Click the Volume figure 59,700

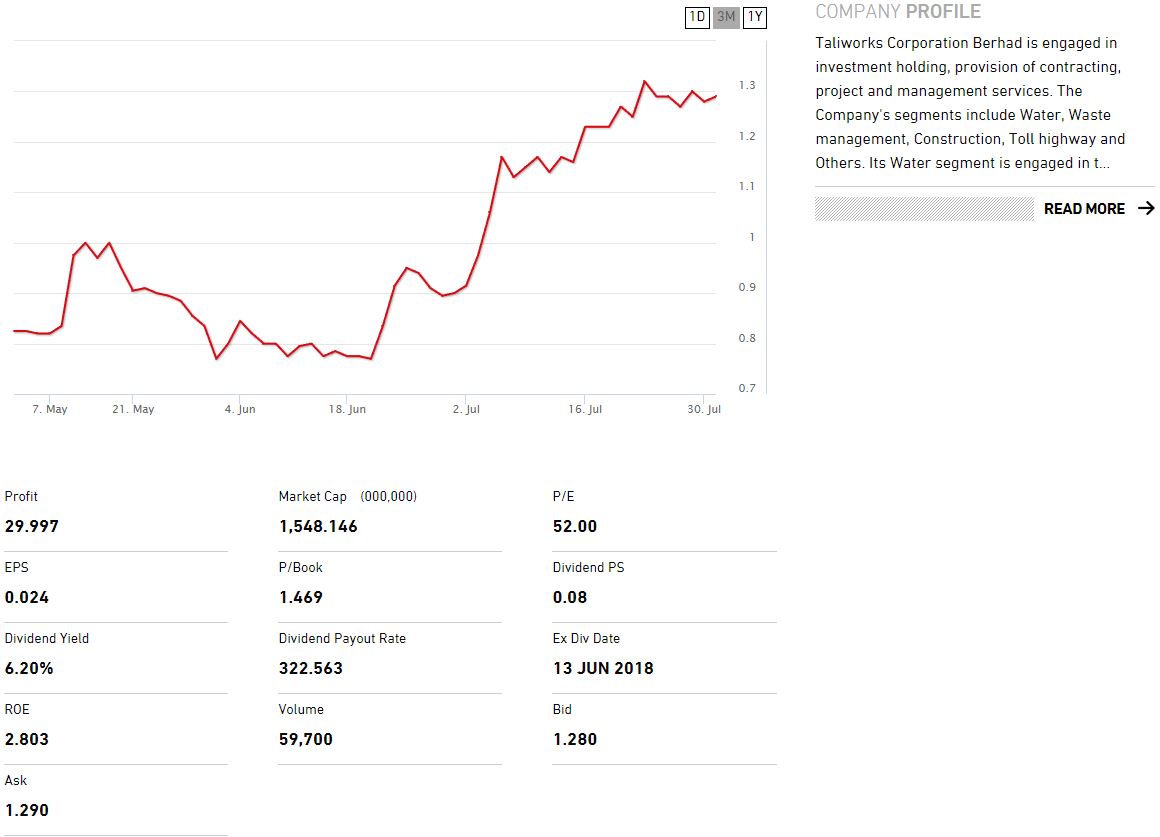(306, 740)
